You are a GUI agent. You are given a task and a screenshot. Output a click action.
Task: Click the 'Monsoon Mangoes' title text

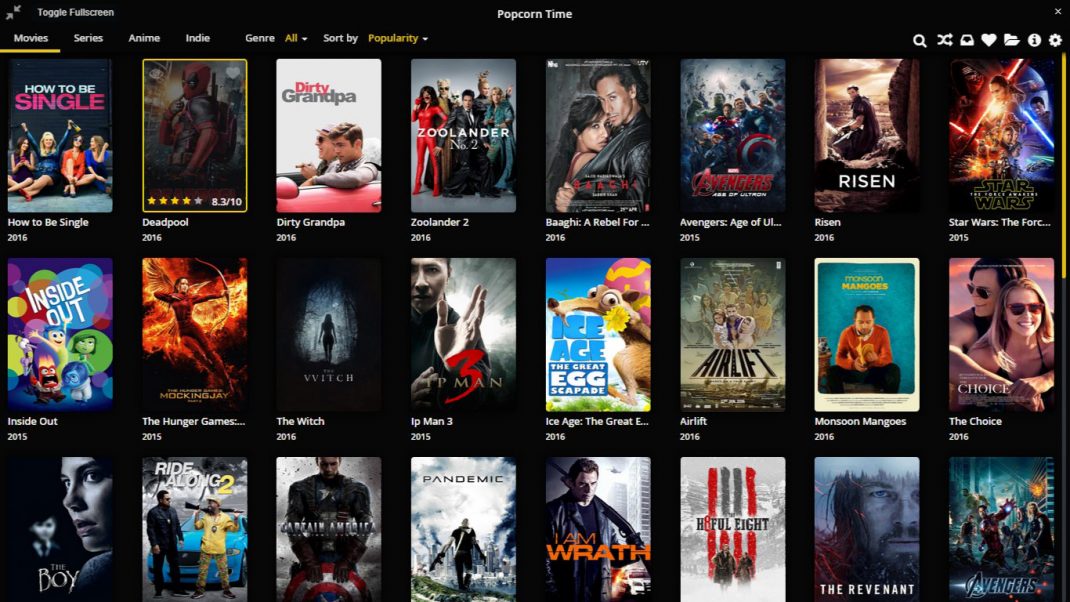(x=860, y=421)
